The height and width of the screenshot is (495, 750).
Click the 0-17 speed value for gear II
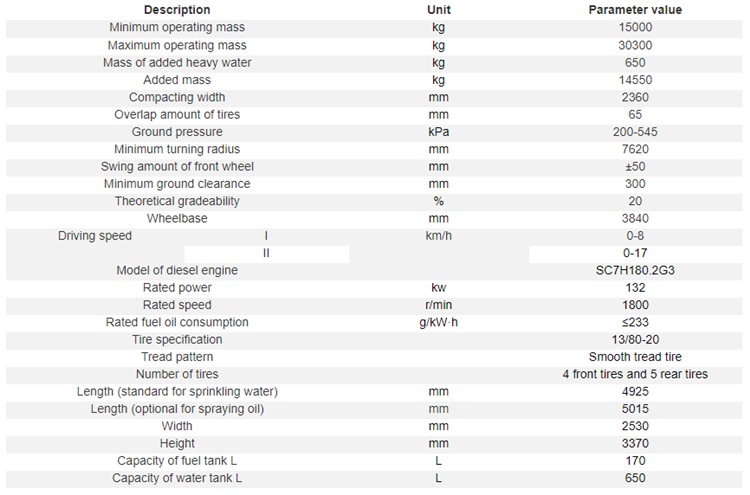coord(635,253)
